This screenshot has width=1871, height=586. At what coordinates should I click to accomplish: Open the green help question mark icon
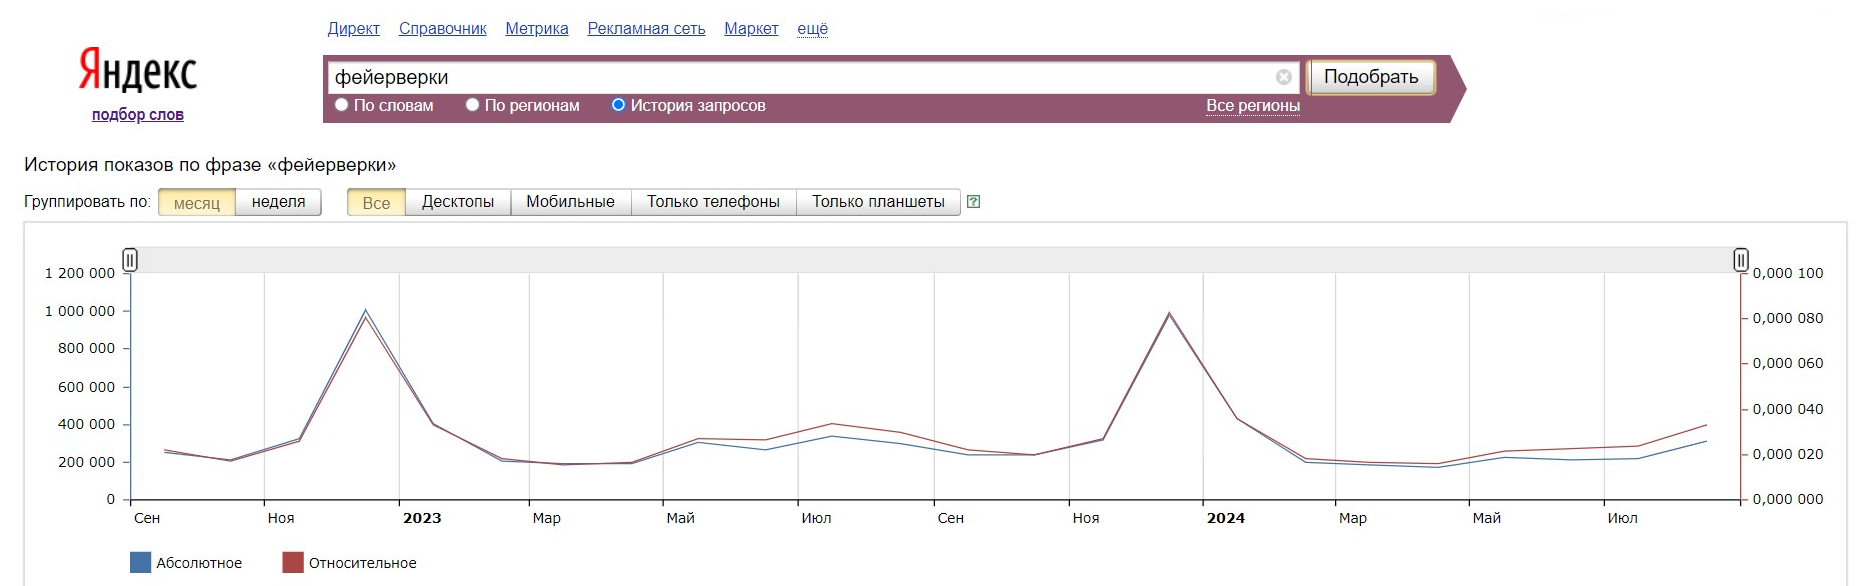click(x=973, y=202)
